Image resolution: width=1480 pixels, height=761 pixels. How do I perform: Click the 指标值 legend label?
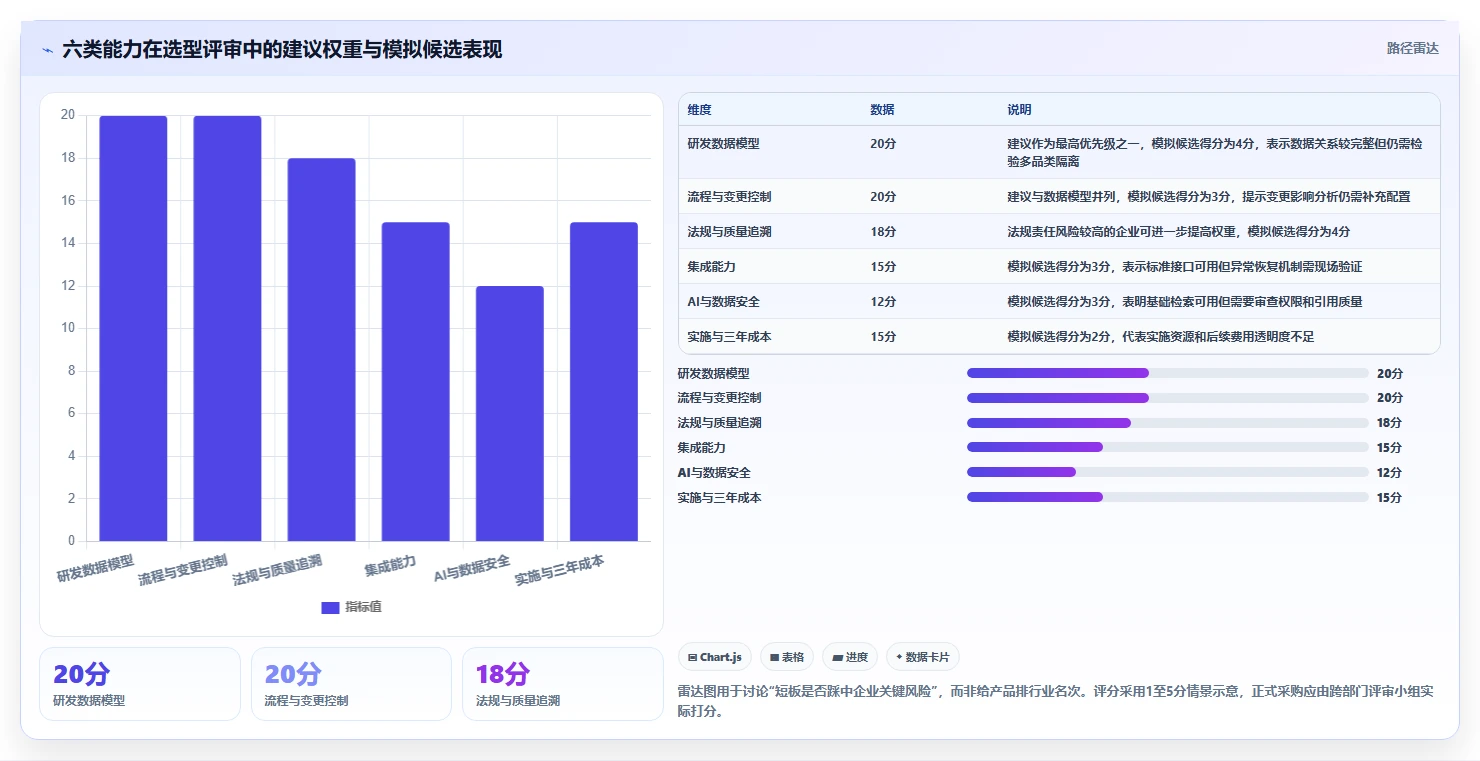pyautogui.click(x=363, y=607)
